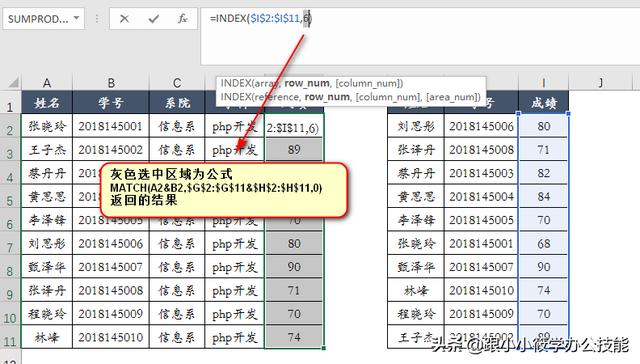Select cell 张译丹 in row 9
The image size is (640, 364).
[x=47, y=291]
